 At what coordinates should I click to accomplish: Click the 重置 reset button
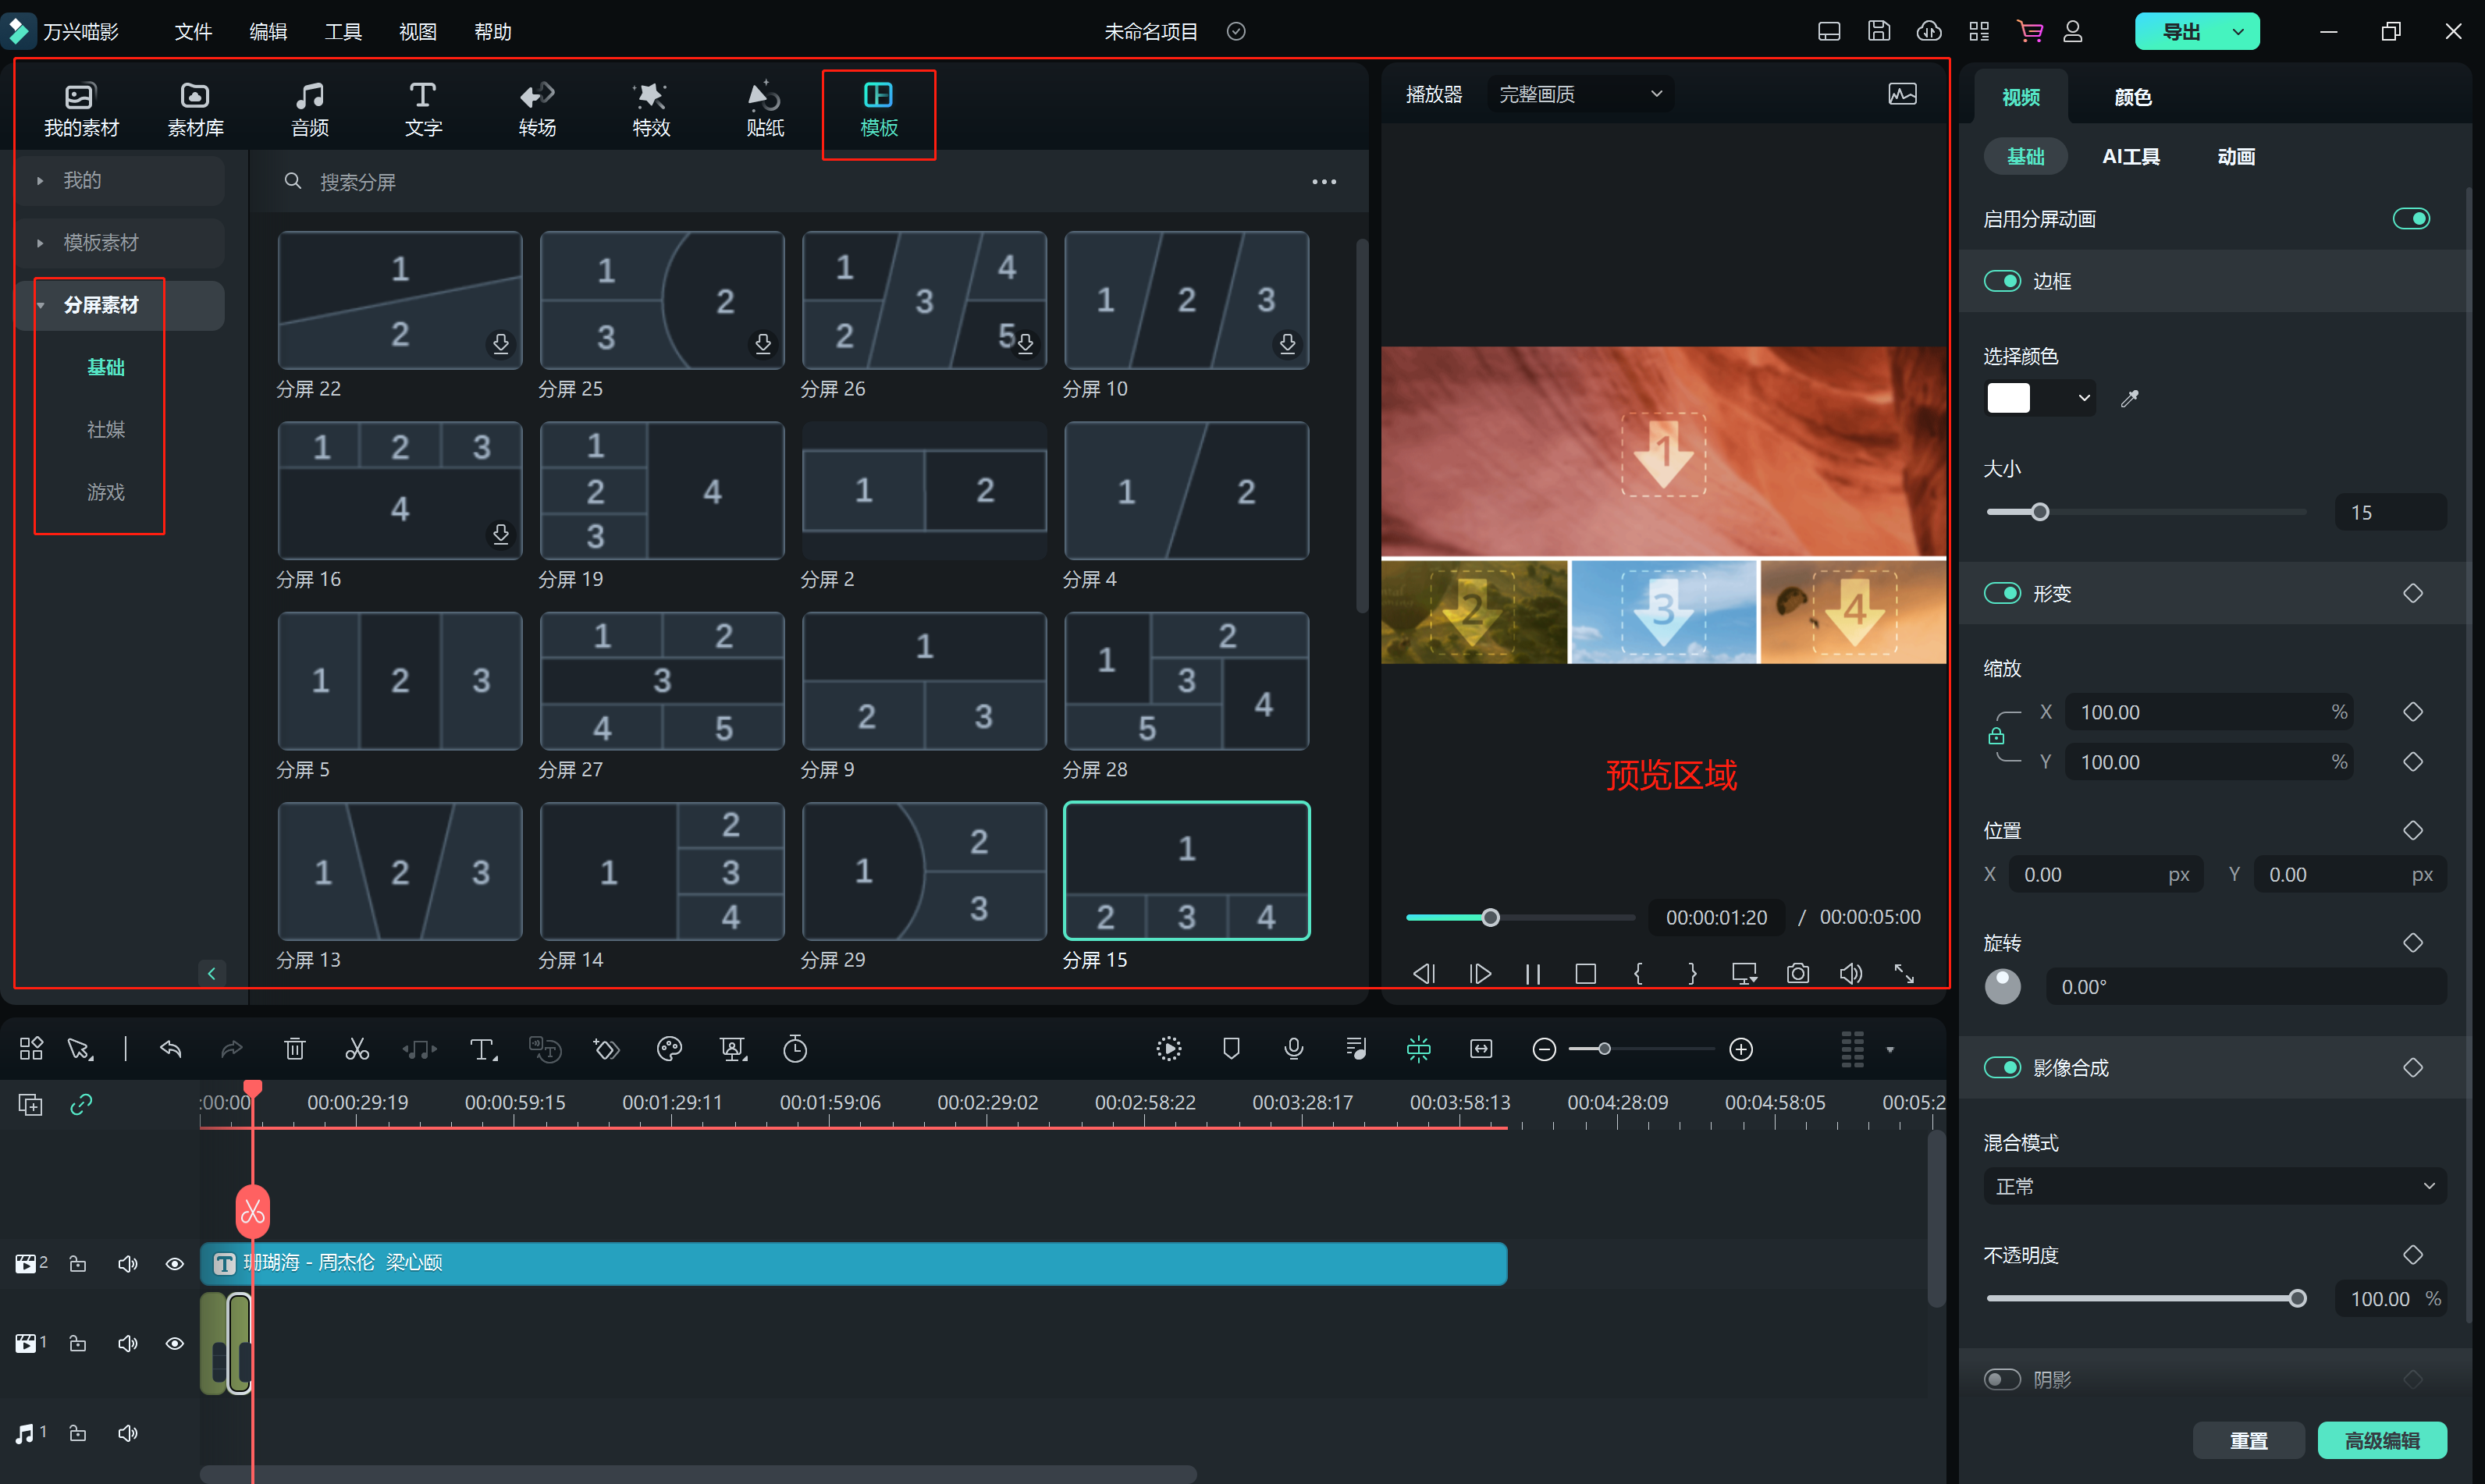tap(2248, 1440)
